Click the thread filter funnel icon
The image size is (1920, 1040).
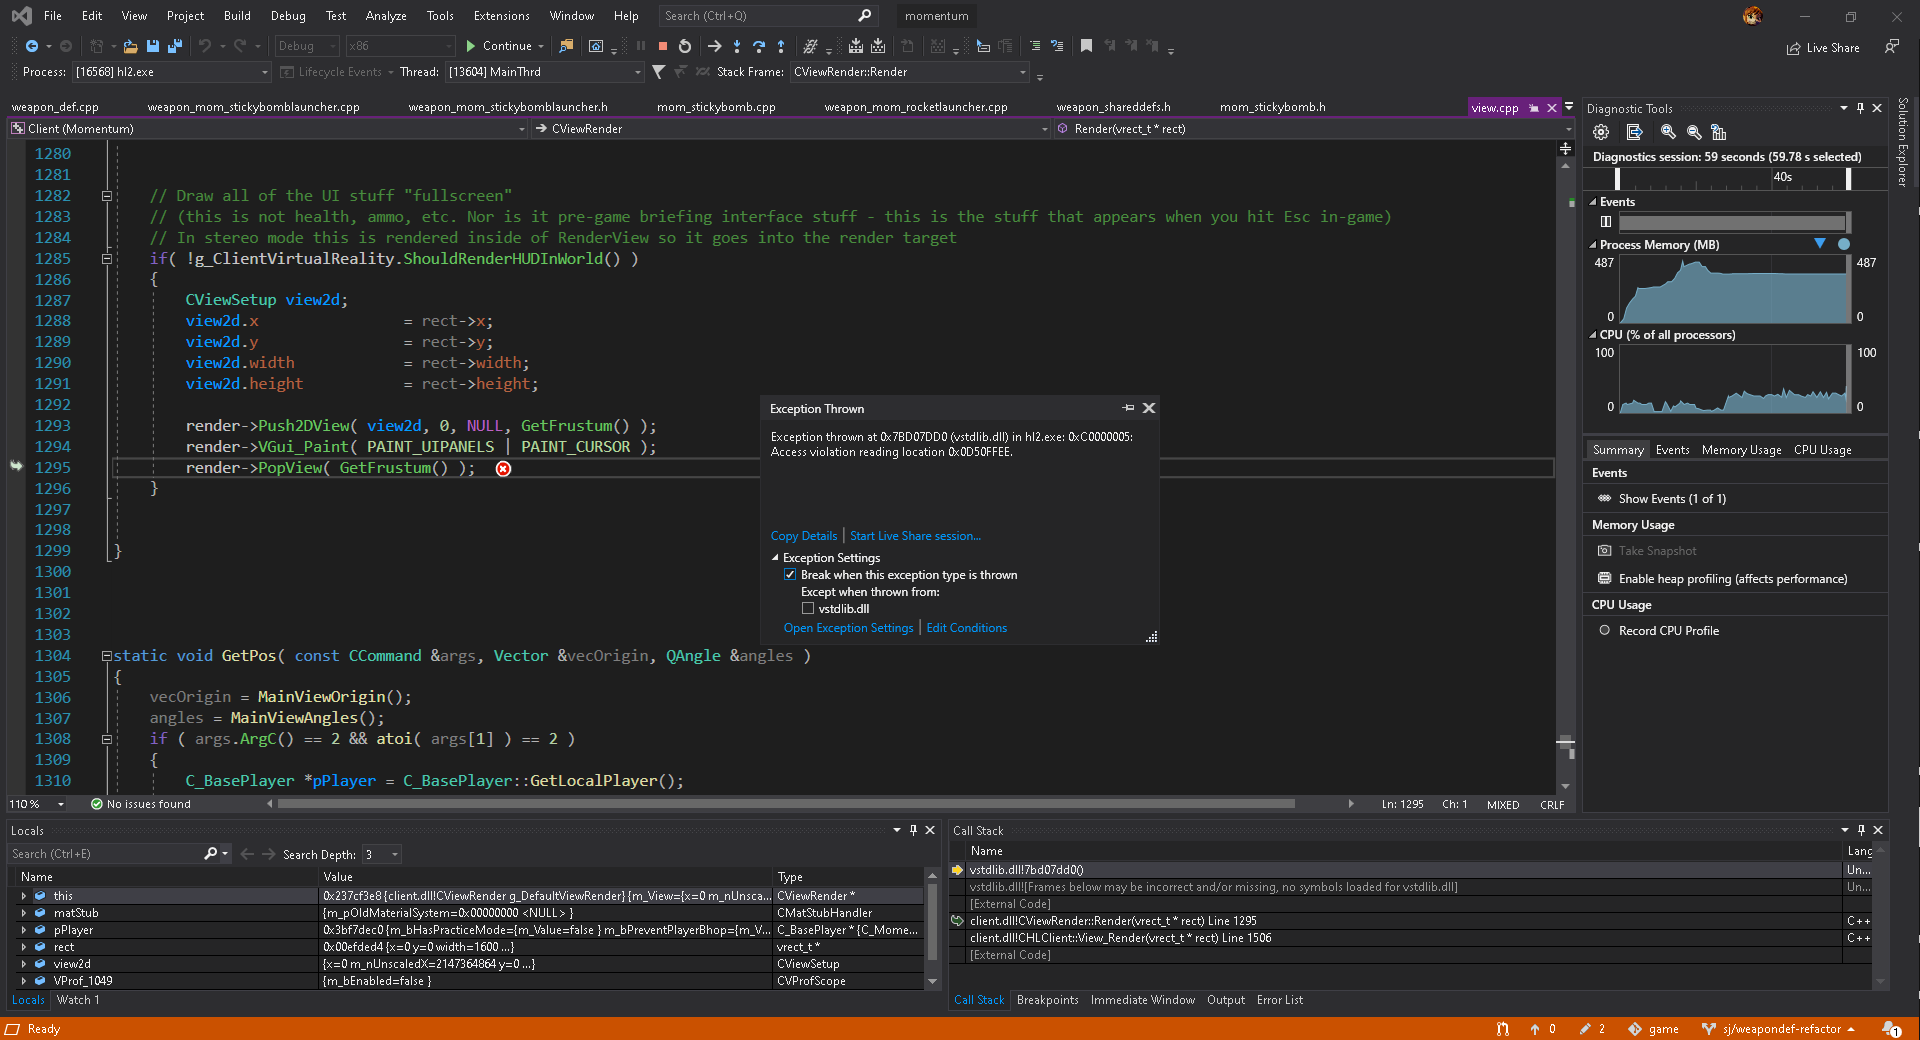(658, 72)
